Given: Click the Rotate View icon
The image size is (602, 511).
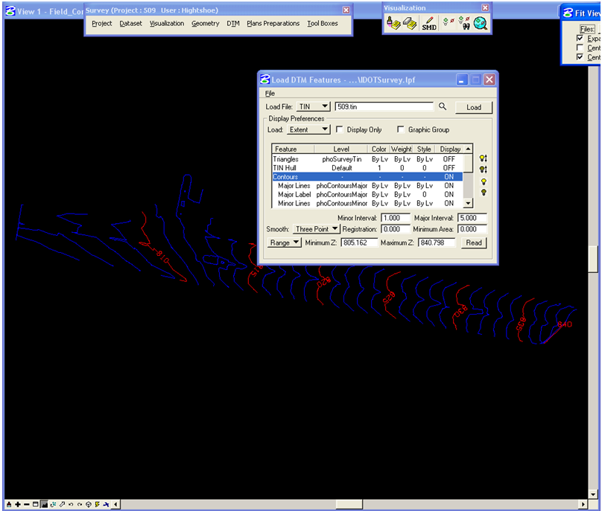Looking at the screenshot, I should click(x=53, y=504).
